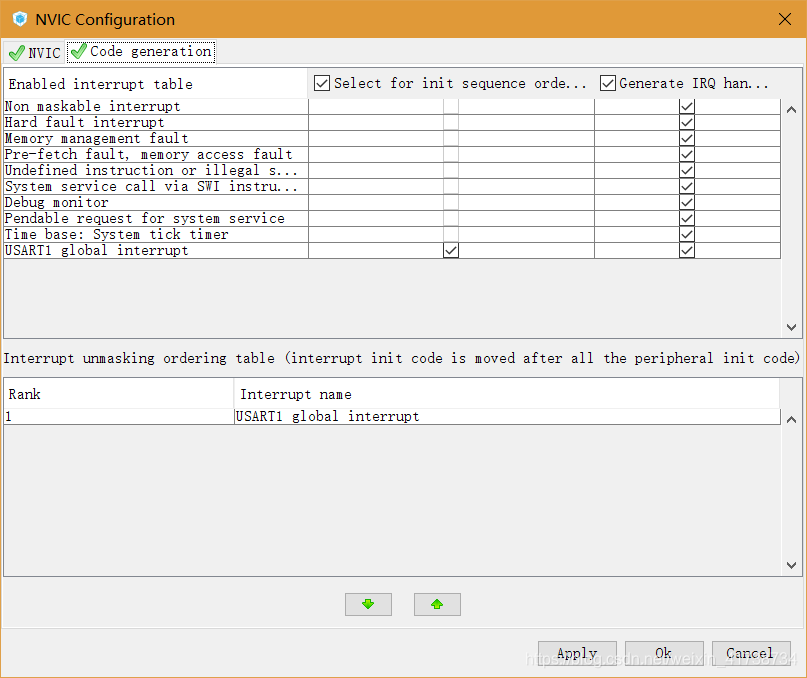Close the NVIC Configuration dialog
The height and width of the screenshot is (678, 807).
click(785, 19)
